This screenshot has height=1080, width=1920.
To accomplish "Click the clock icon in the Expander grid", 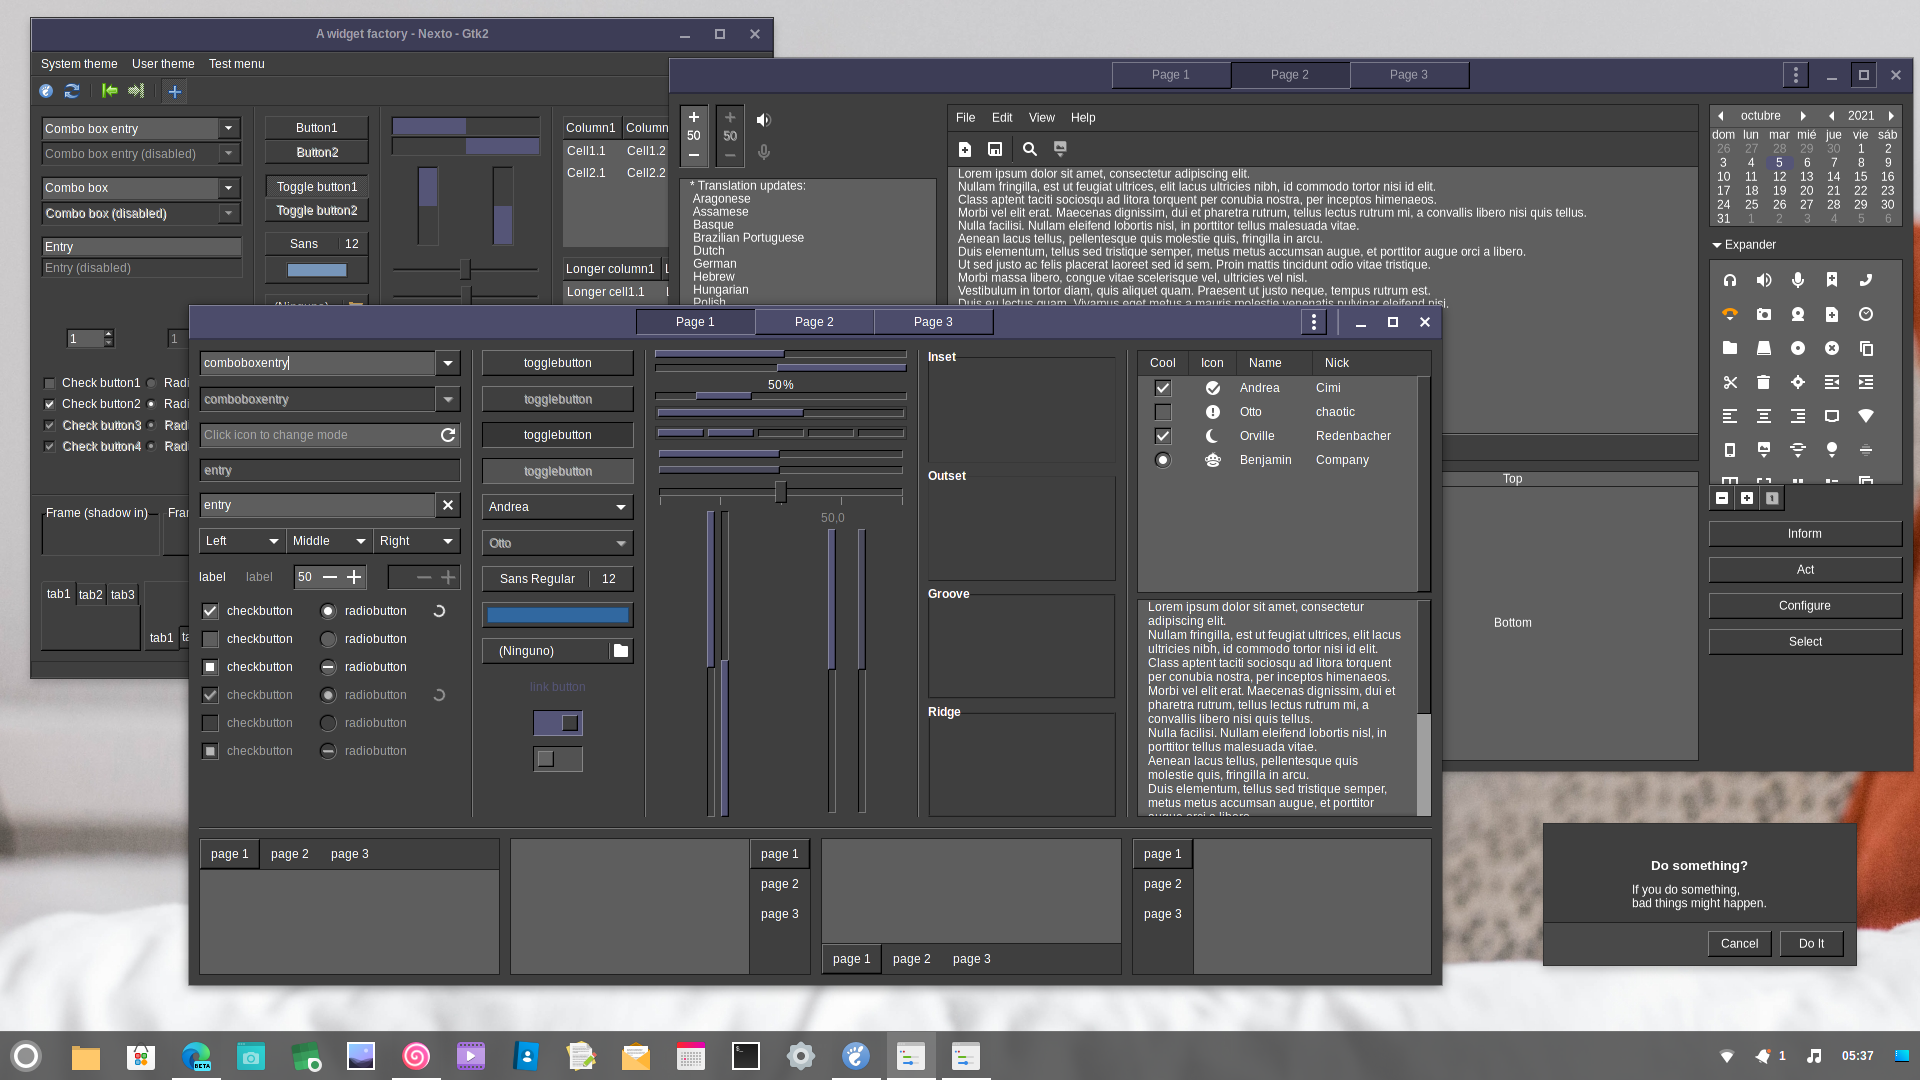I will [1866, 314].
